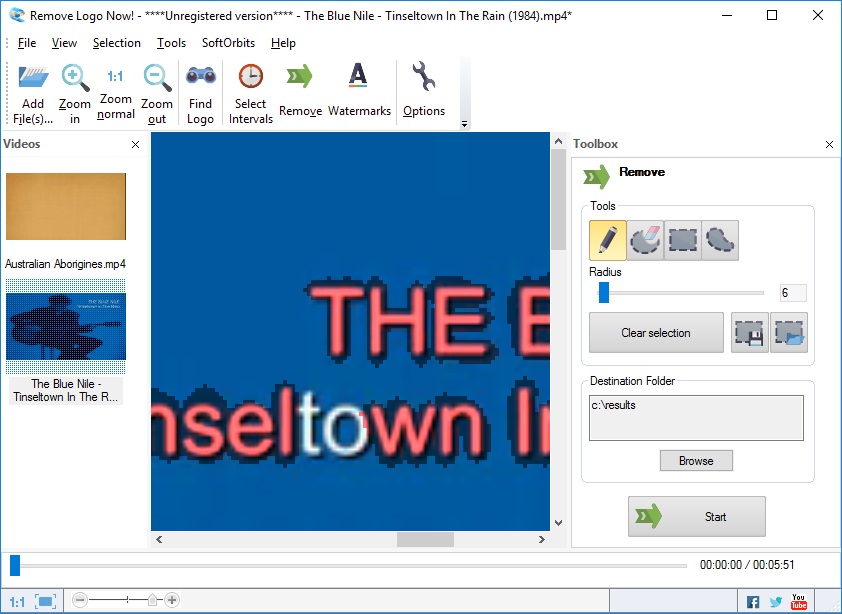Click the Twitter bird icon

(776, 602)
